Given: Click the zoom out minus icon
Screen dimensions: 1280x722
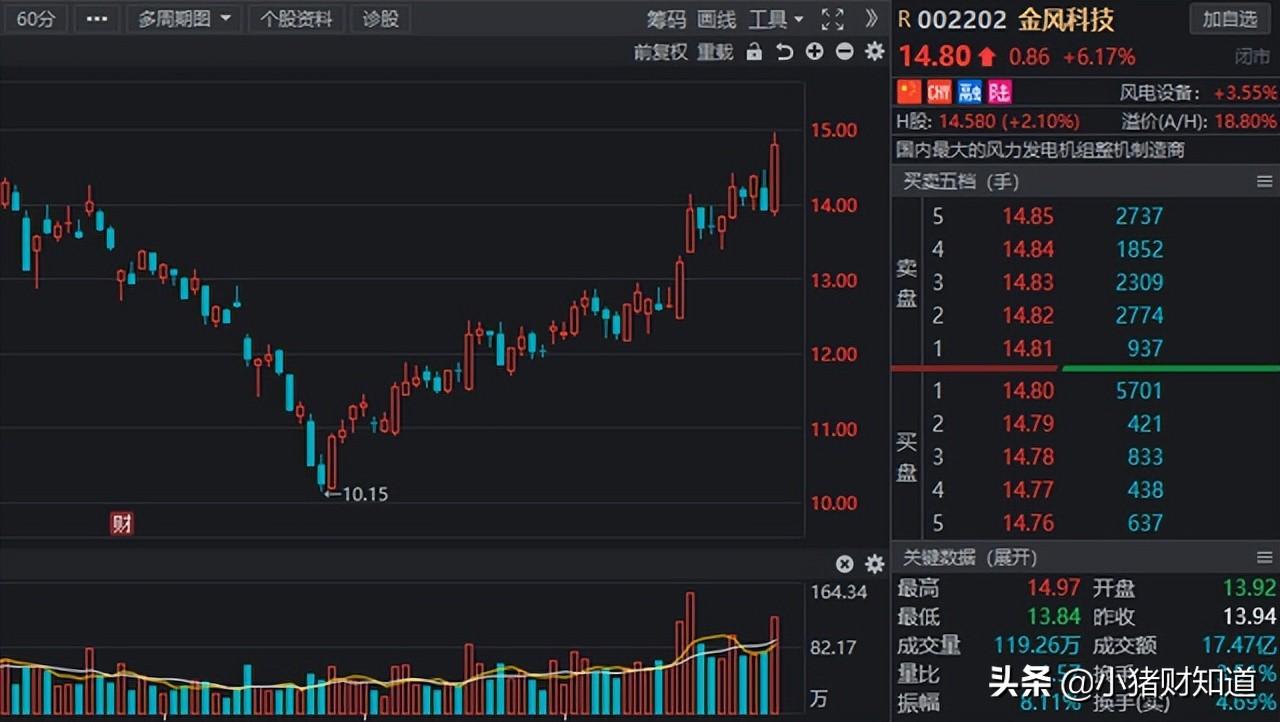Looking at the screenshot, I should click(844, 51).
